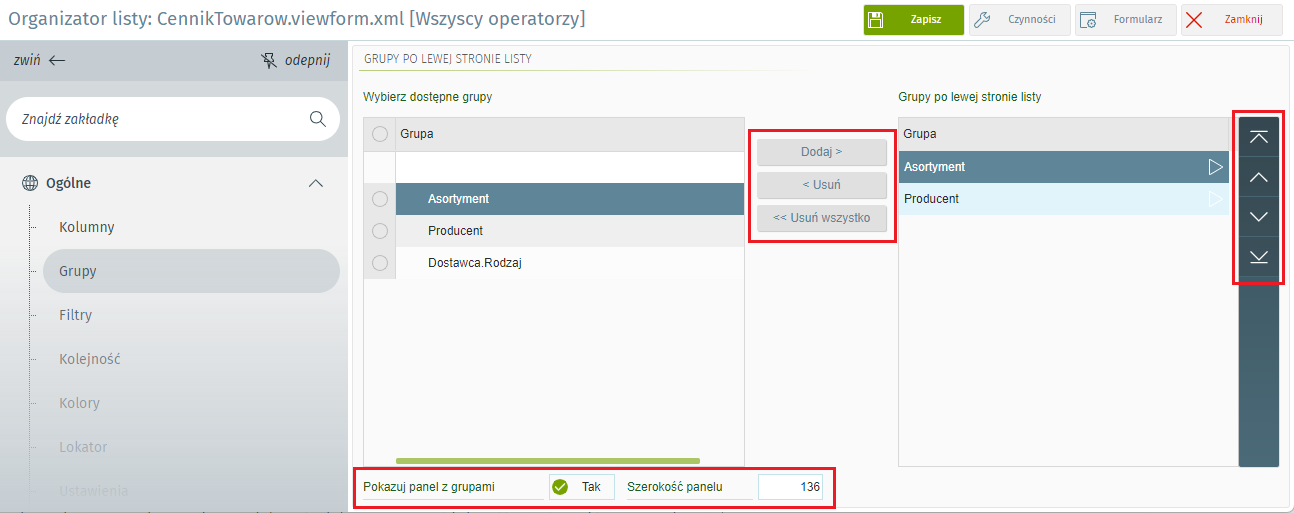
Task: Move selected group to the top
Action: (x=1258, y=137)
